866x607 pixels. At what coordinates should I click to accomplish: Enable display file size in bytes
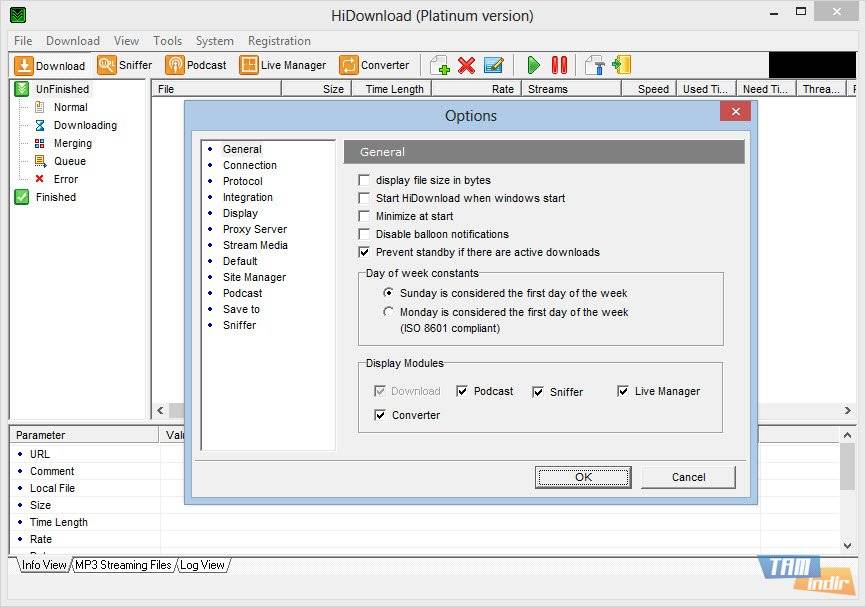point(365,180)
